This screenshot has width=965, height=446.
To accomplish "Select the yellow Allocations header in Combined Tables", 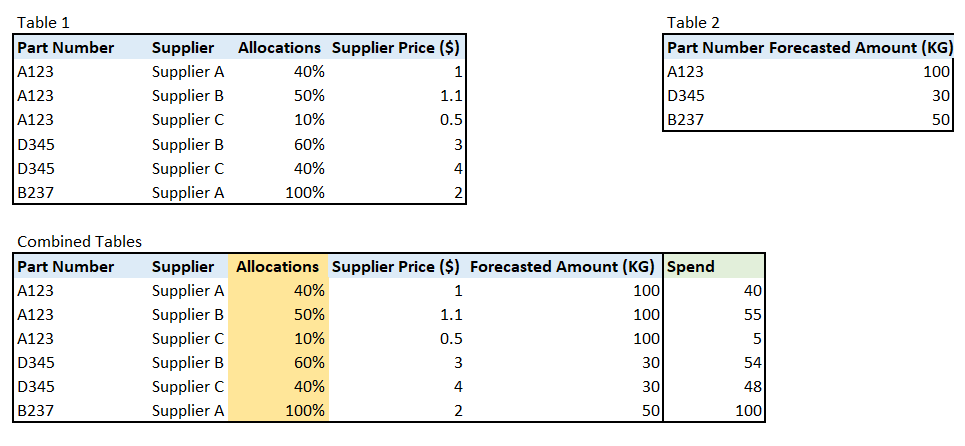I will coord(278,266).
